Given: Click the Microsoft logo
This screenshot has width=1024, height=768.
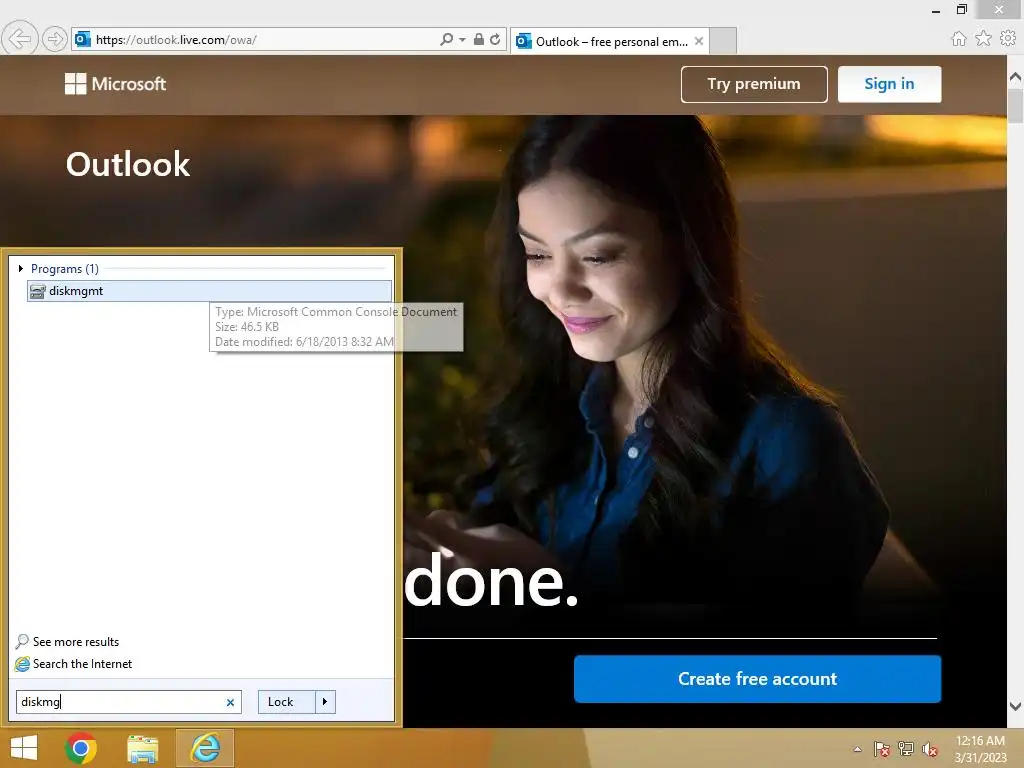Looking at the screenshot, I should [116, 84].
